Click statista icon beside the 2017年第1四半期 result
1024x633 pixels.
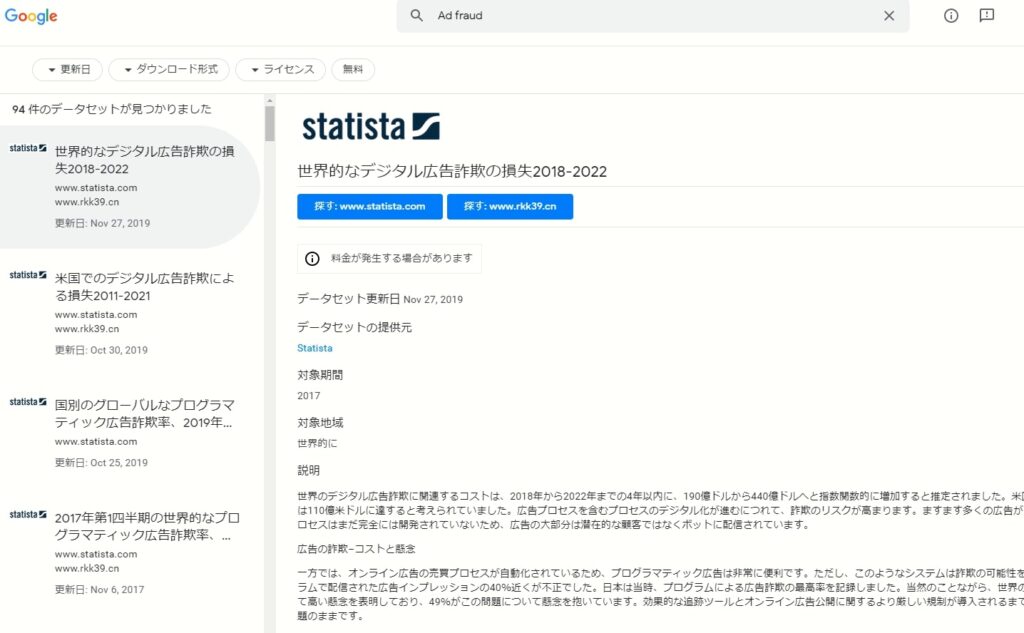tap(28, 515)
